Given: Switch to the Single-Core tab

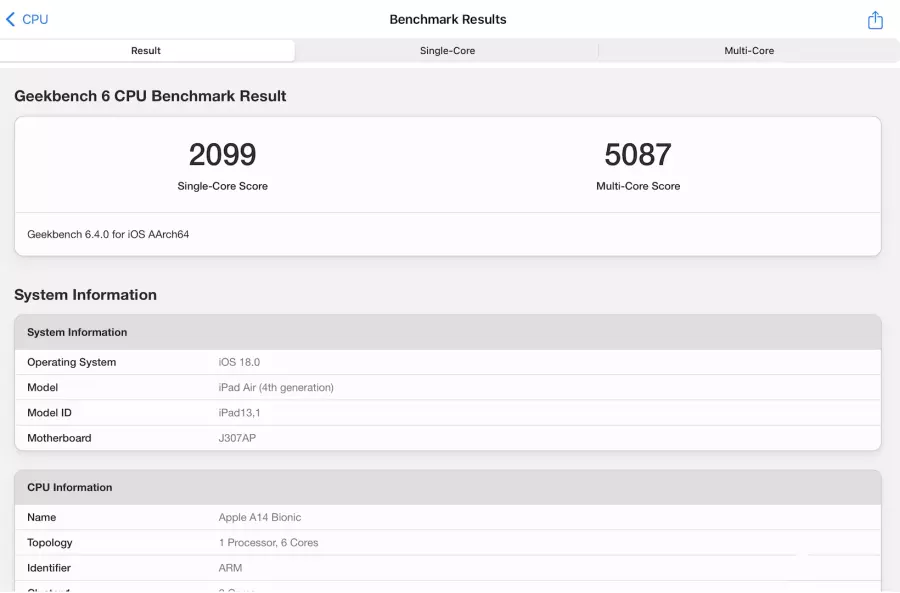Looking at the screenshot, I should coord(447,51).
